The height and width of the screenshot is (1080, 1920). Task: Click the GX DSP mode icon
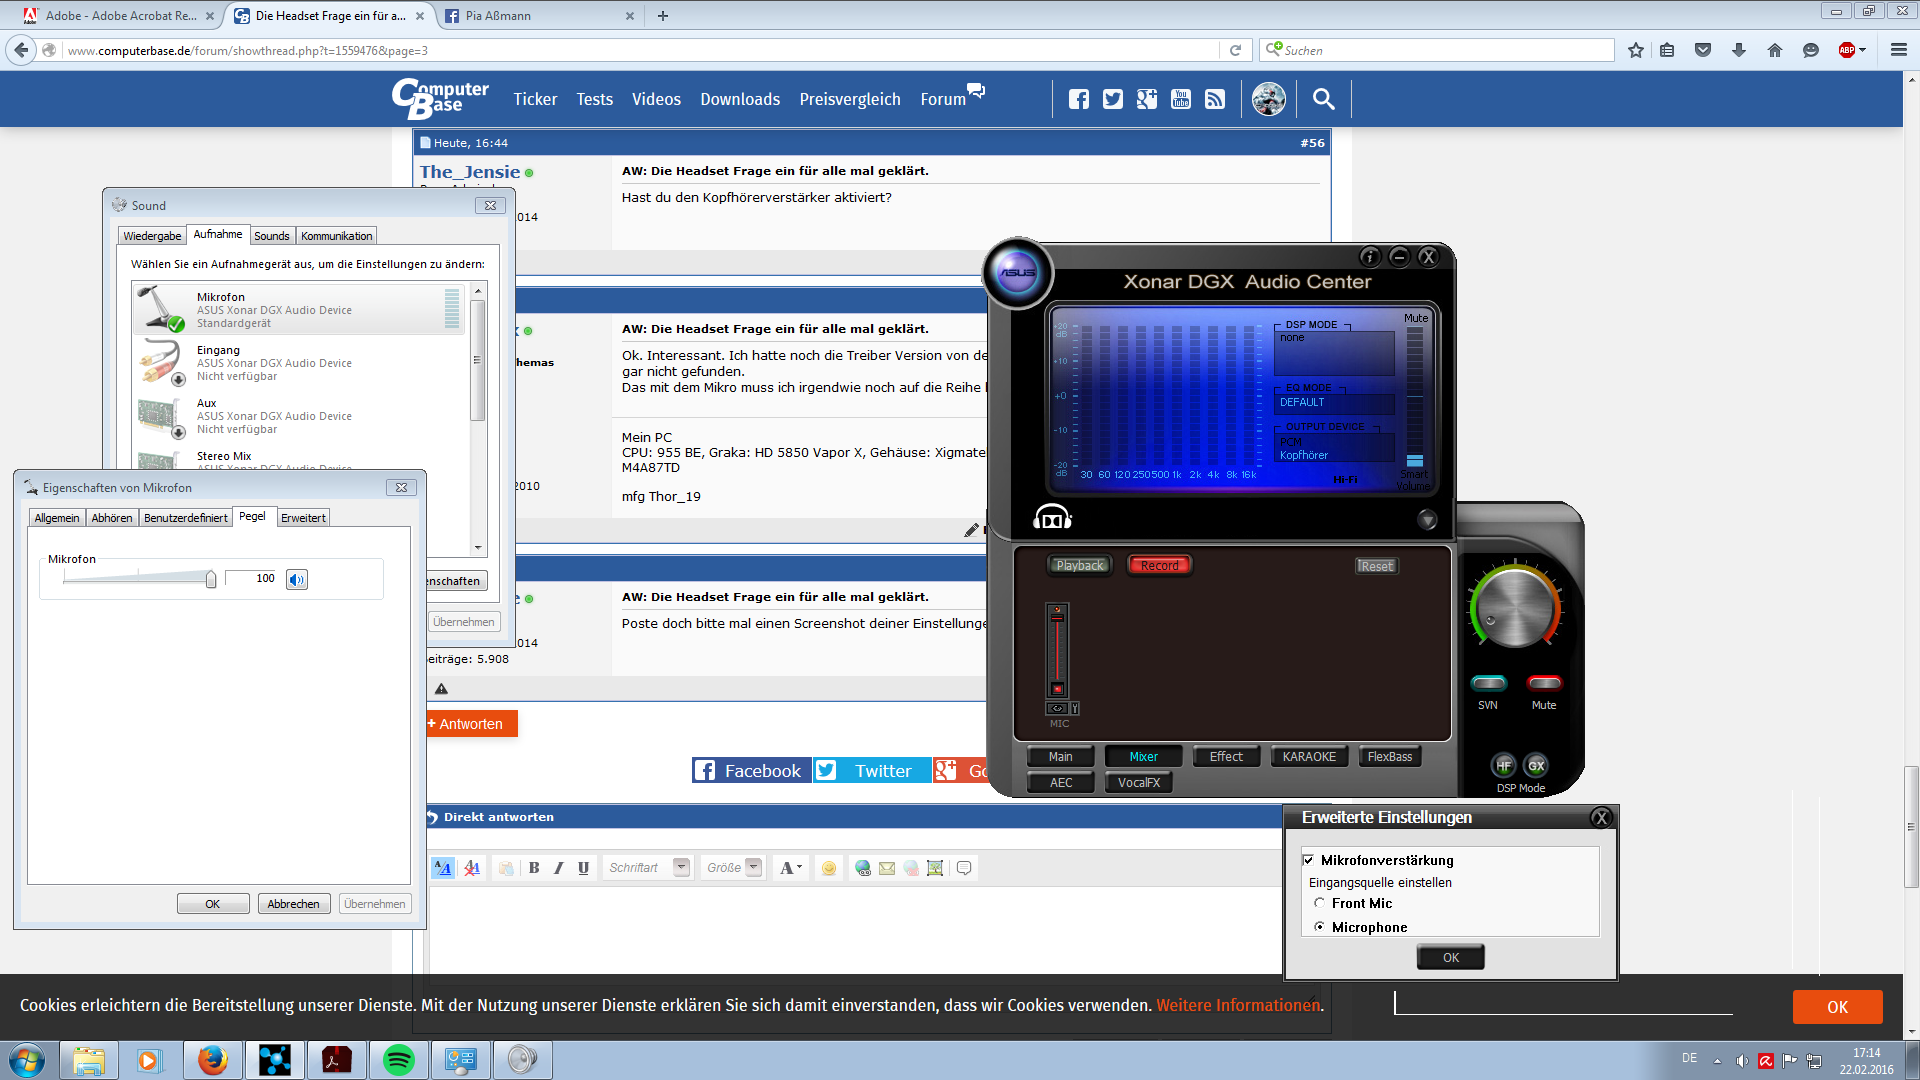click(1536, 765)
